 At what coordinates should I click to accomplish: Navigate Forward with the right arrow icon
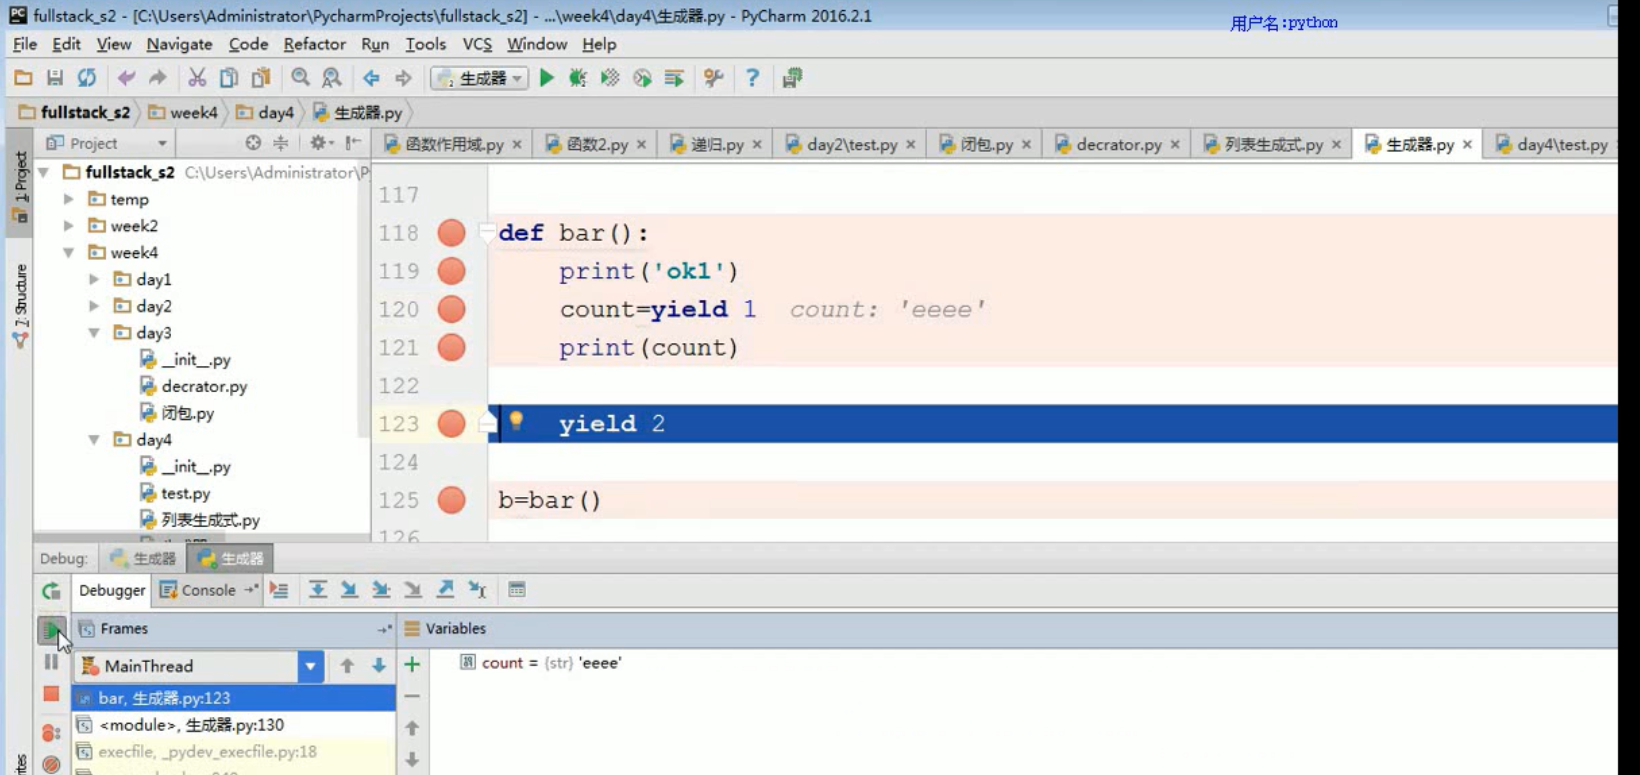[403, 78]
